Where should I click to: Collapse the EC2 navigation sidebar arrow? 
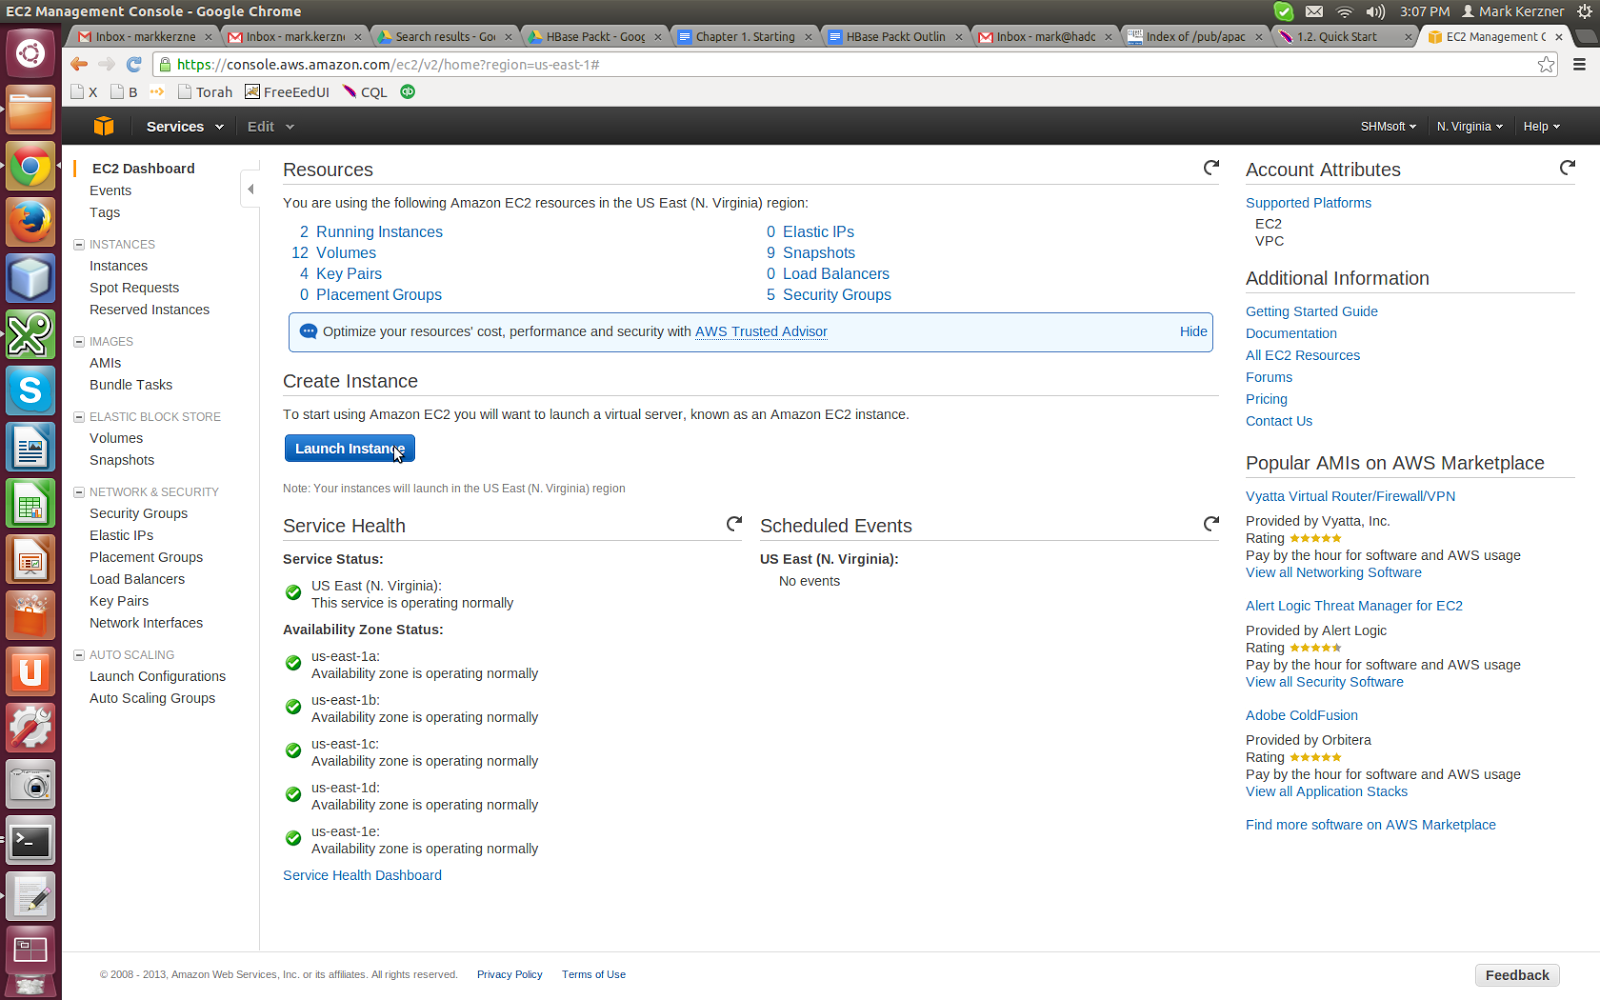[x=250, y=189]
